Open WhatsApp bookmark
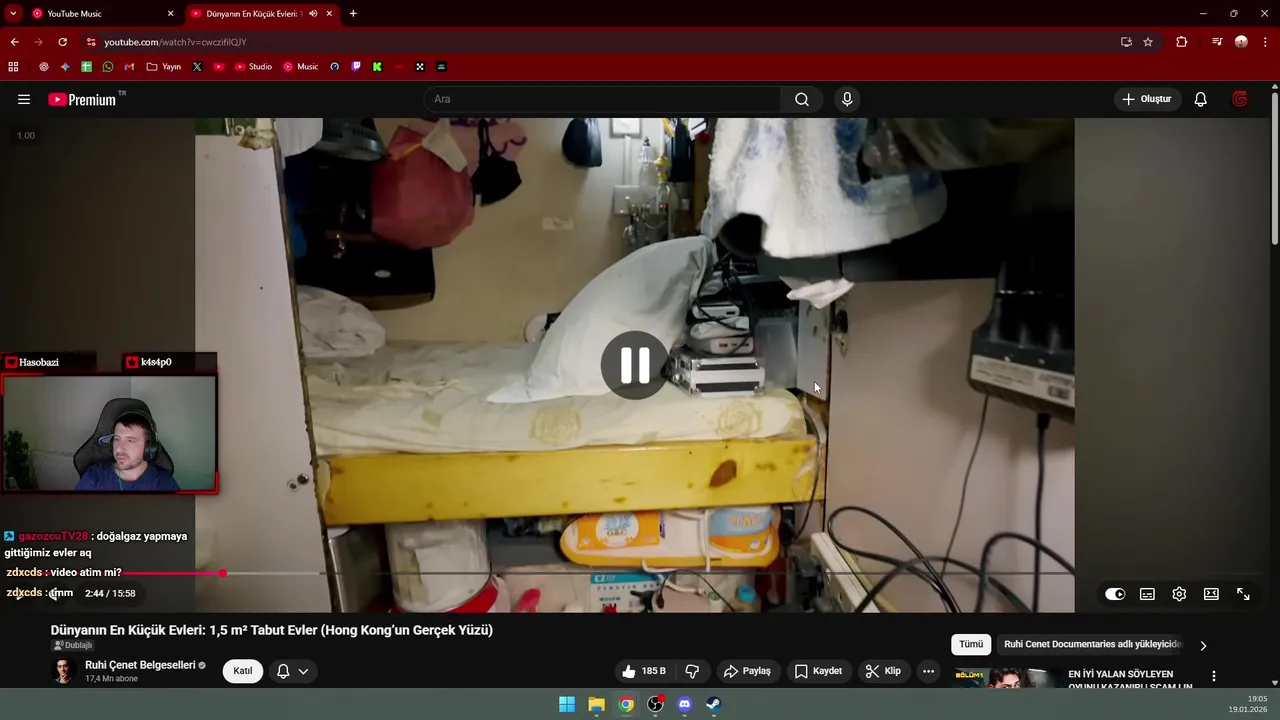Viewport: 1280px width, 720px height. (x=108, y=67)
